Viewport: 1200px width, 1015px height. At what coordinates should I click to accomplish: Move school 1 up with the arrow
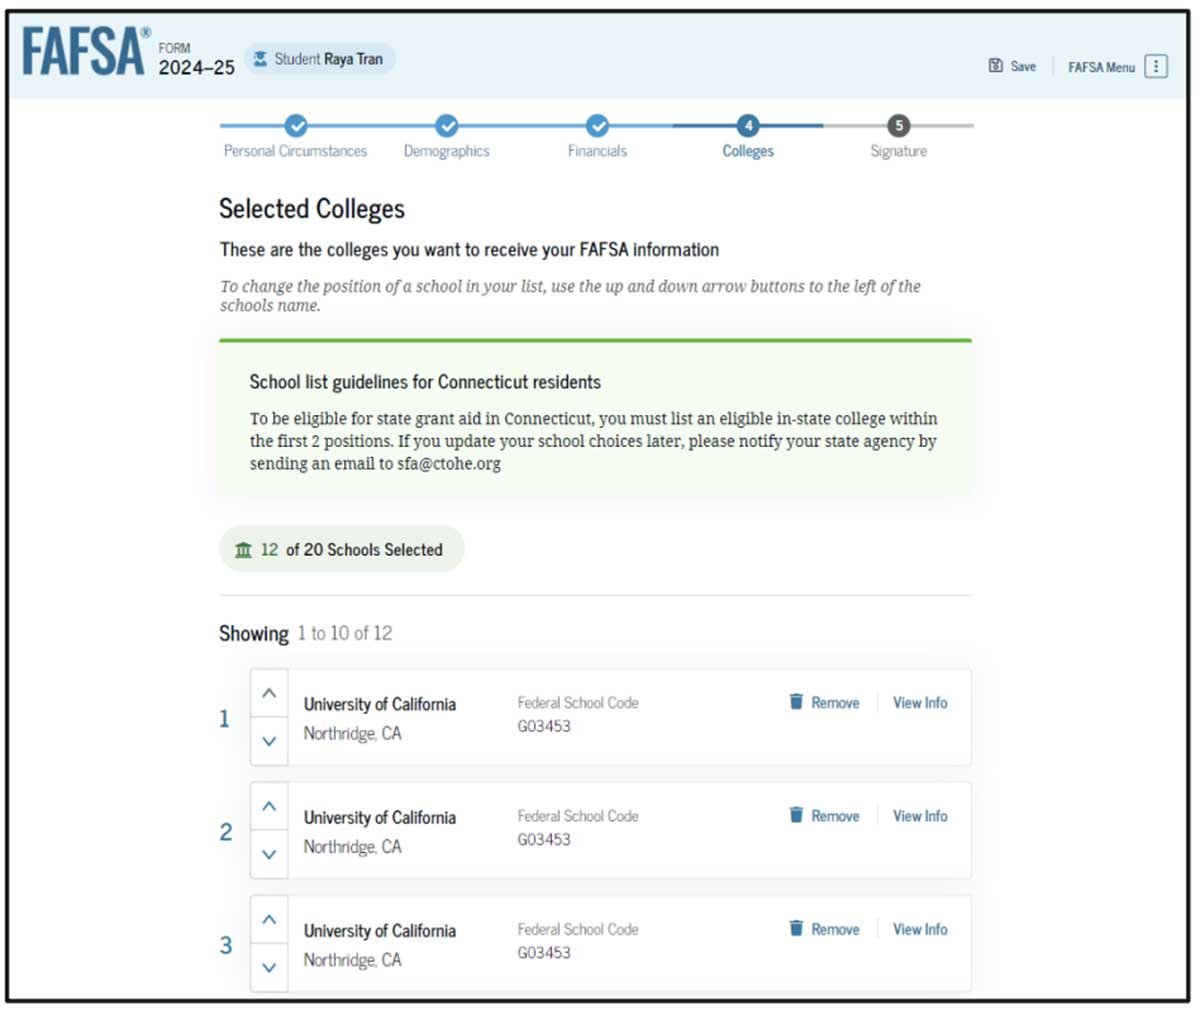pyautogui.click(x=269, y=693)
